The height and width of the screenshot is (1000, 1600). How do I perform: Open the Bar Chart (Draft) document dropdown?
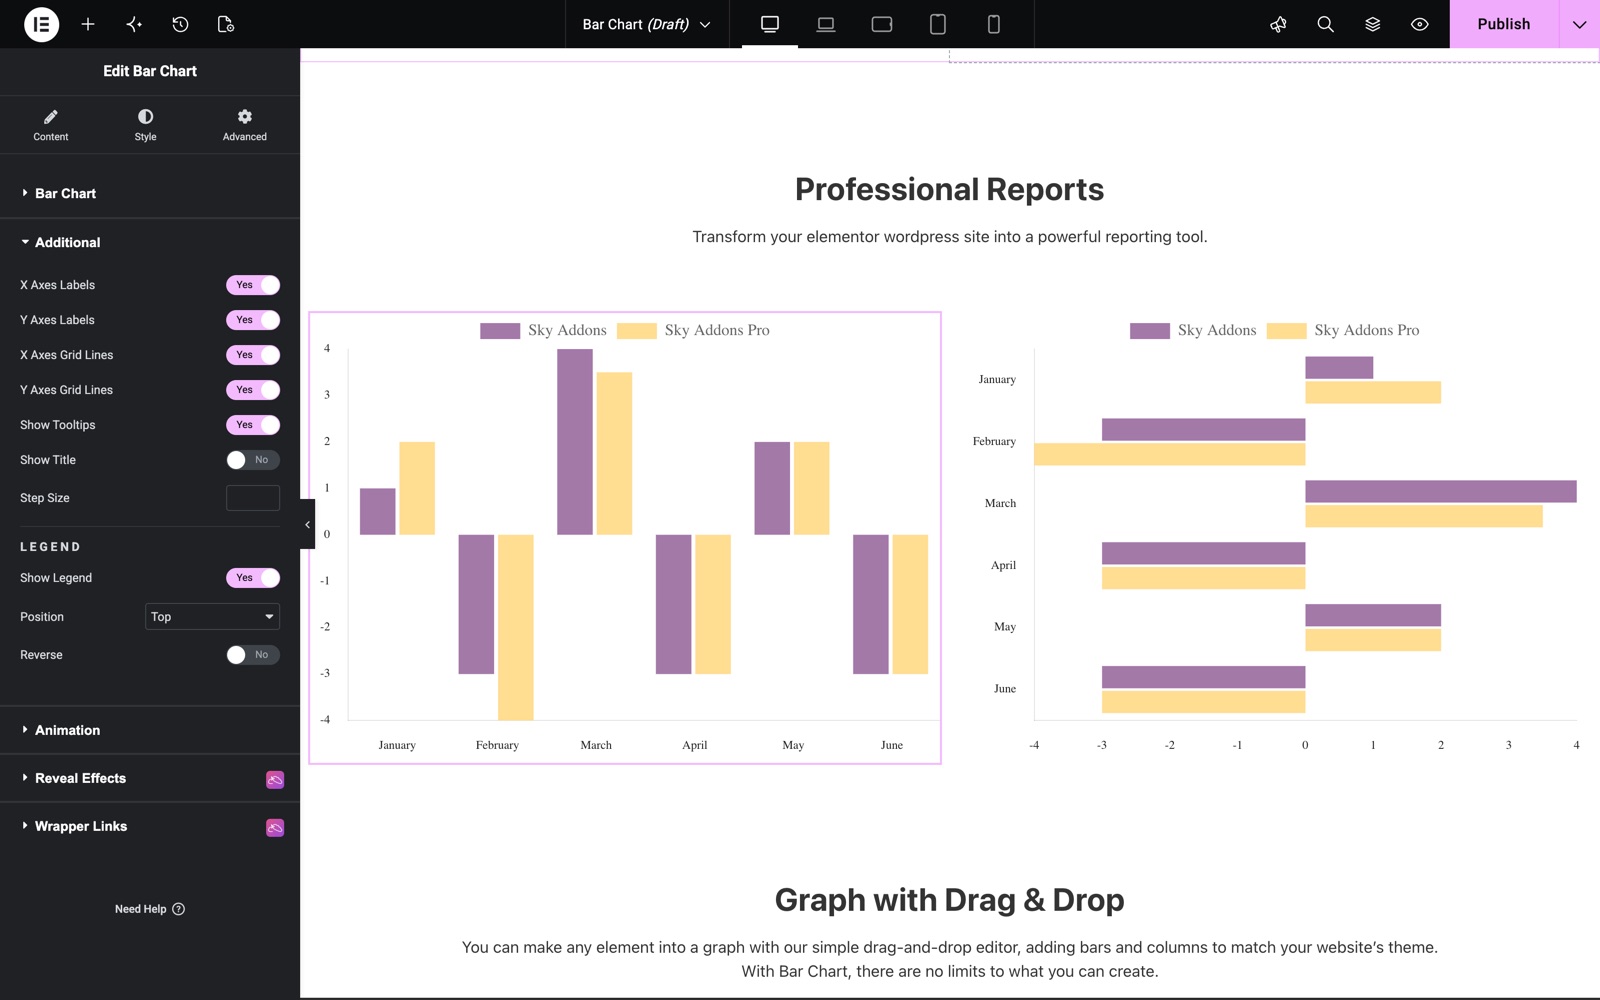coord(647,24)
